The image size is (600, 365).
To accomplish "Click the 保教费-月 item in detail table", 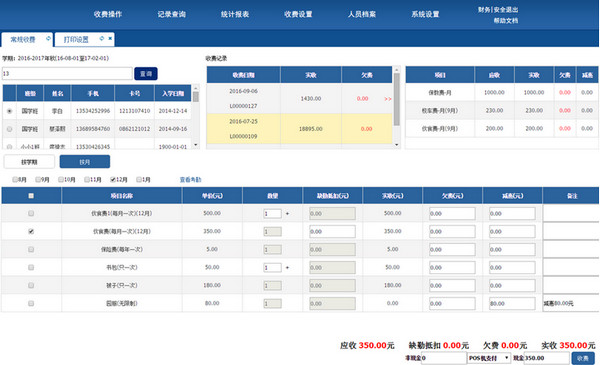I will coord(440,92).
